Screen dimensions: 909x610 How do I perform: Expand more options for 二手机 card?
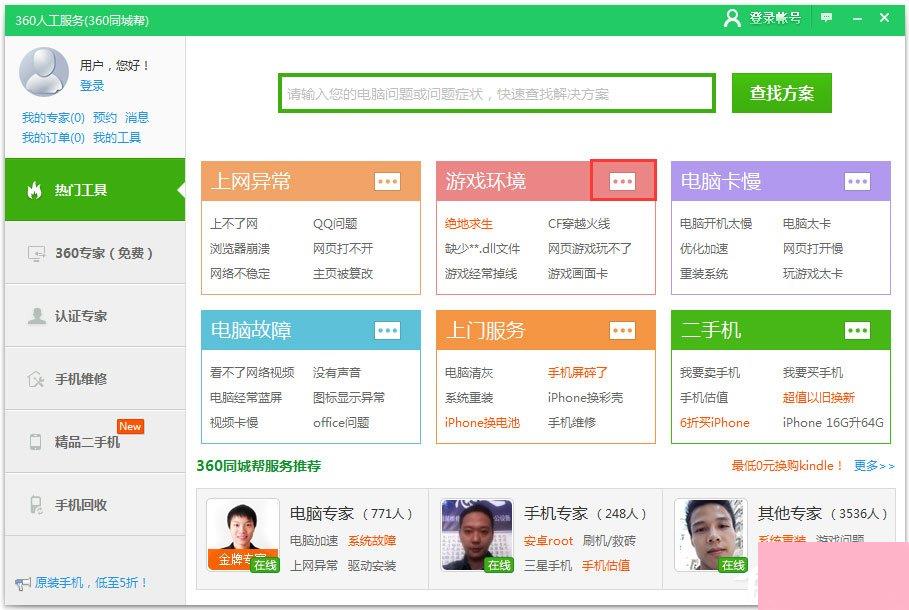pyautogui.click(x=857, y=331)
